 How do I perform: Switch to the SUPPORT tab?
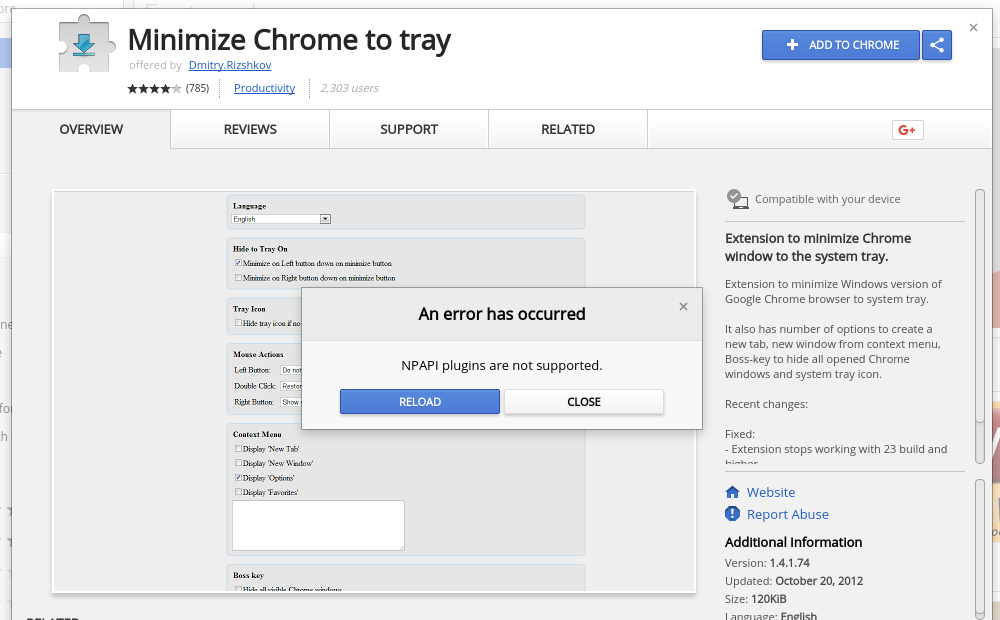pyautogui.click(x=409, y=129)
